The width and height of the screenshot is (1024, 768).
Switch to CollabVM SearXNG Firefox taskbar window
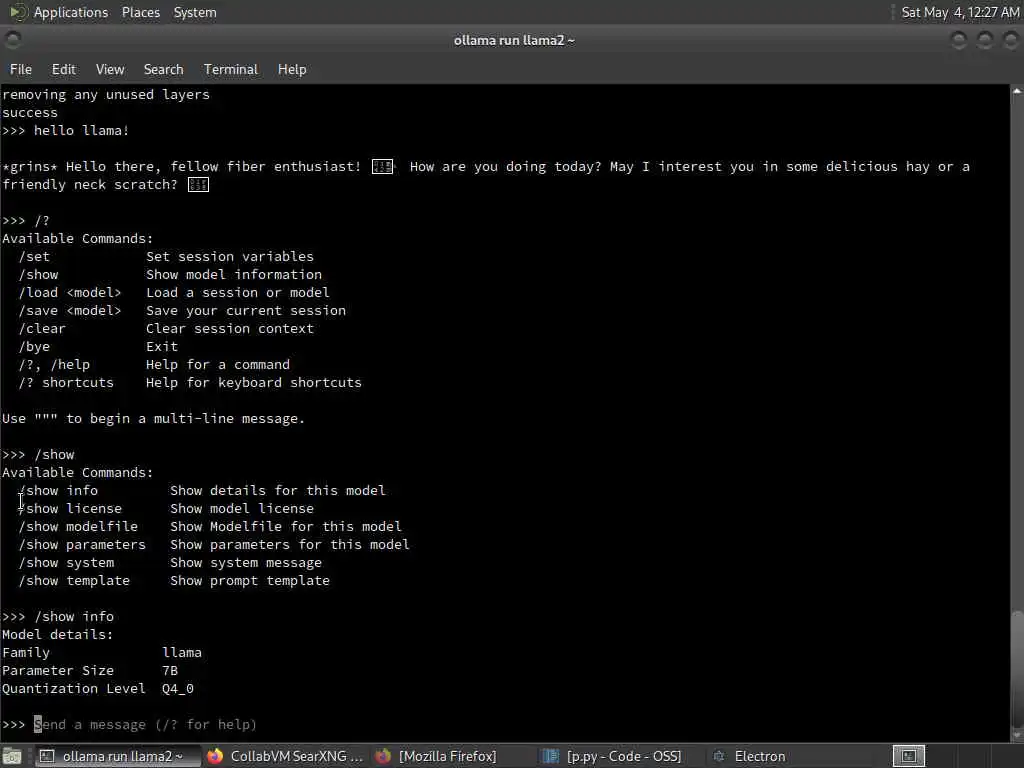285,756
